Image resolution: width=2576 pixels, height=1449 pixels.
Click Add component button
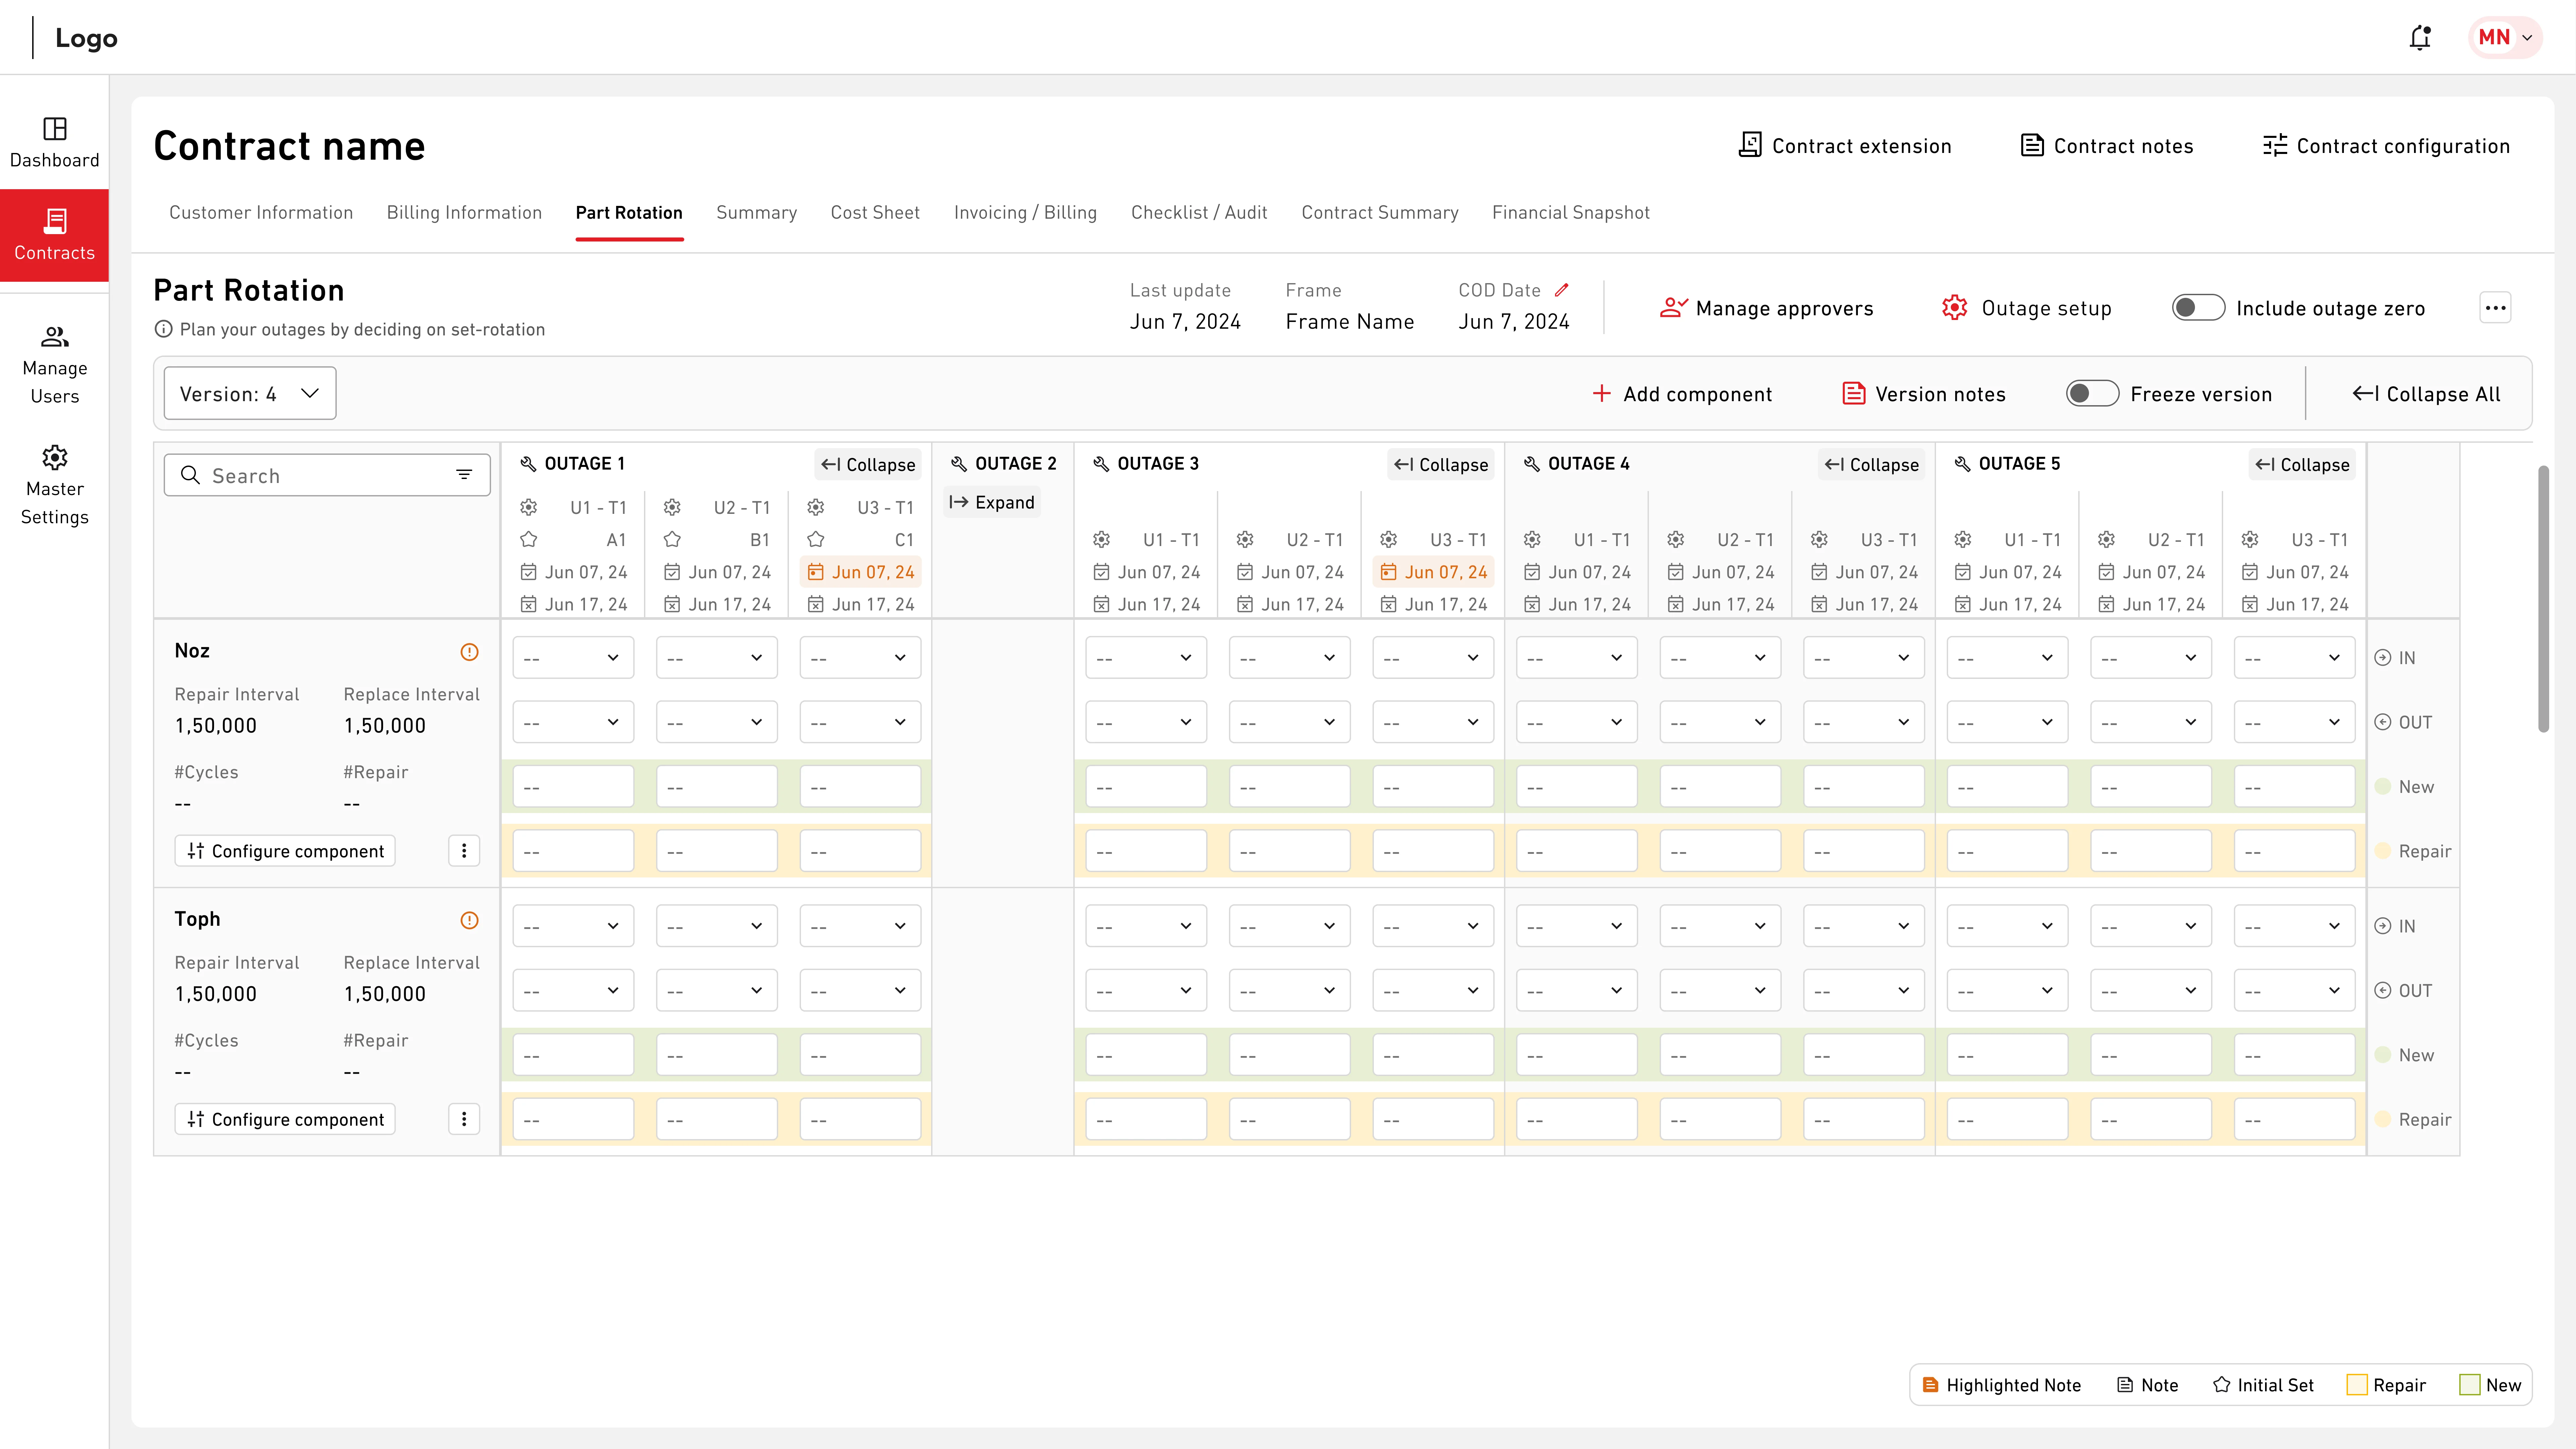[x=1682, y=394]
